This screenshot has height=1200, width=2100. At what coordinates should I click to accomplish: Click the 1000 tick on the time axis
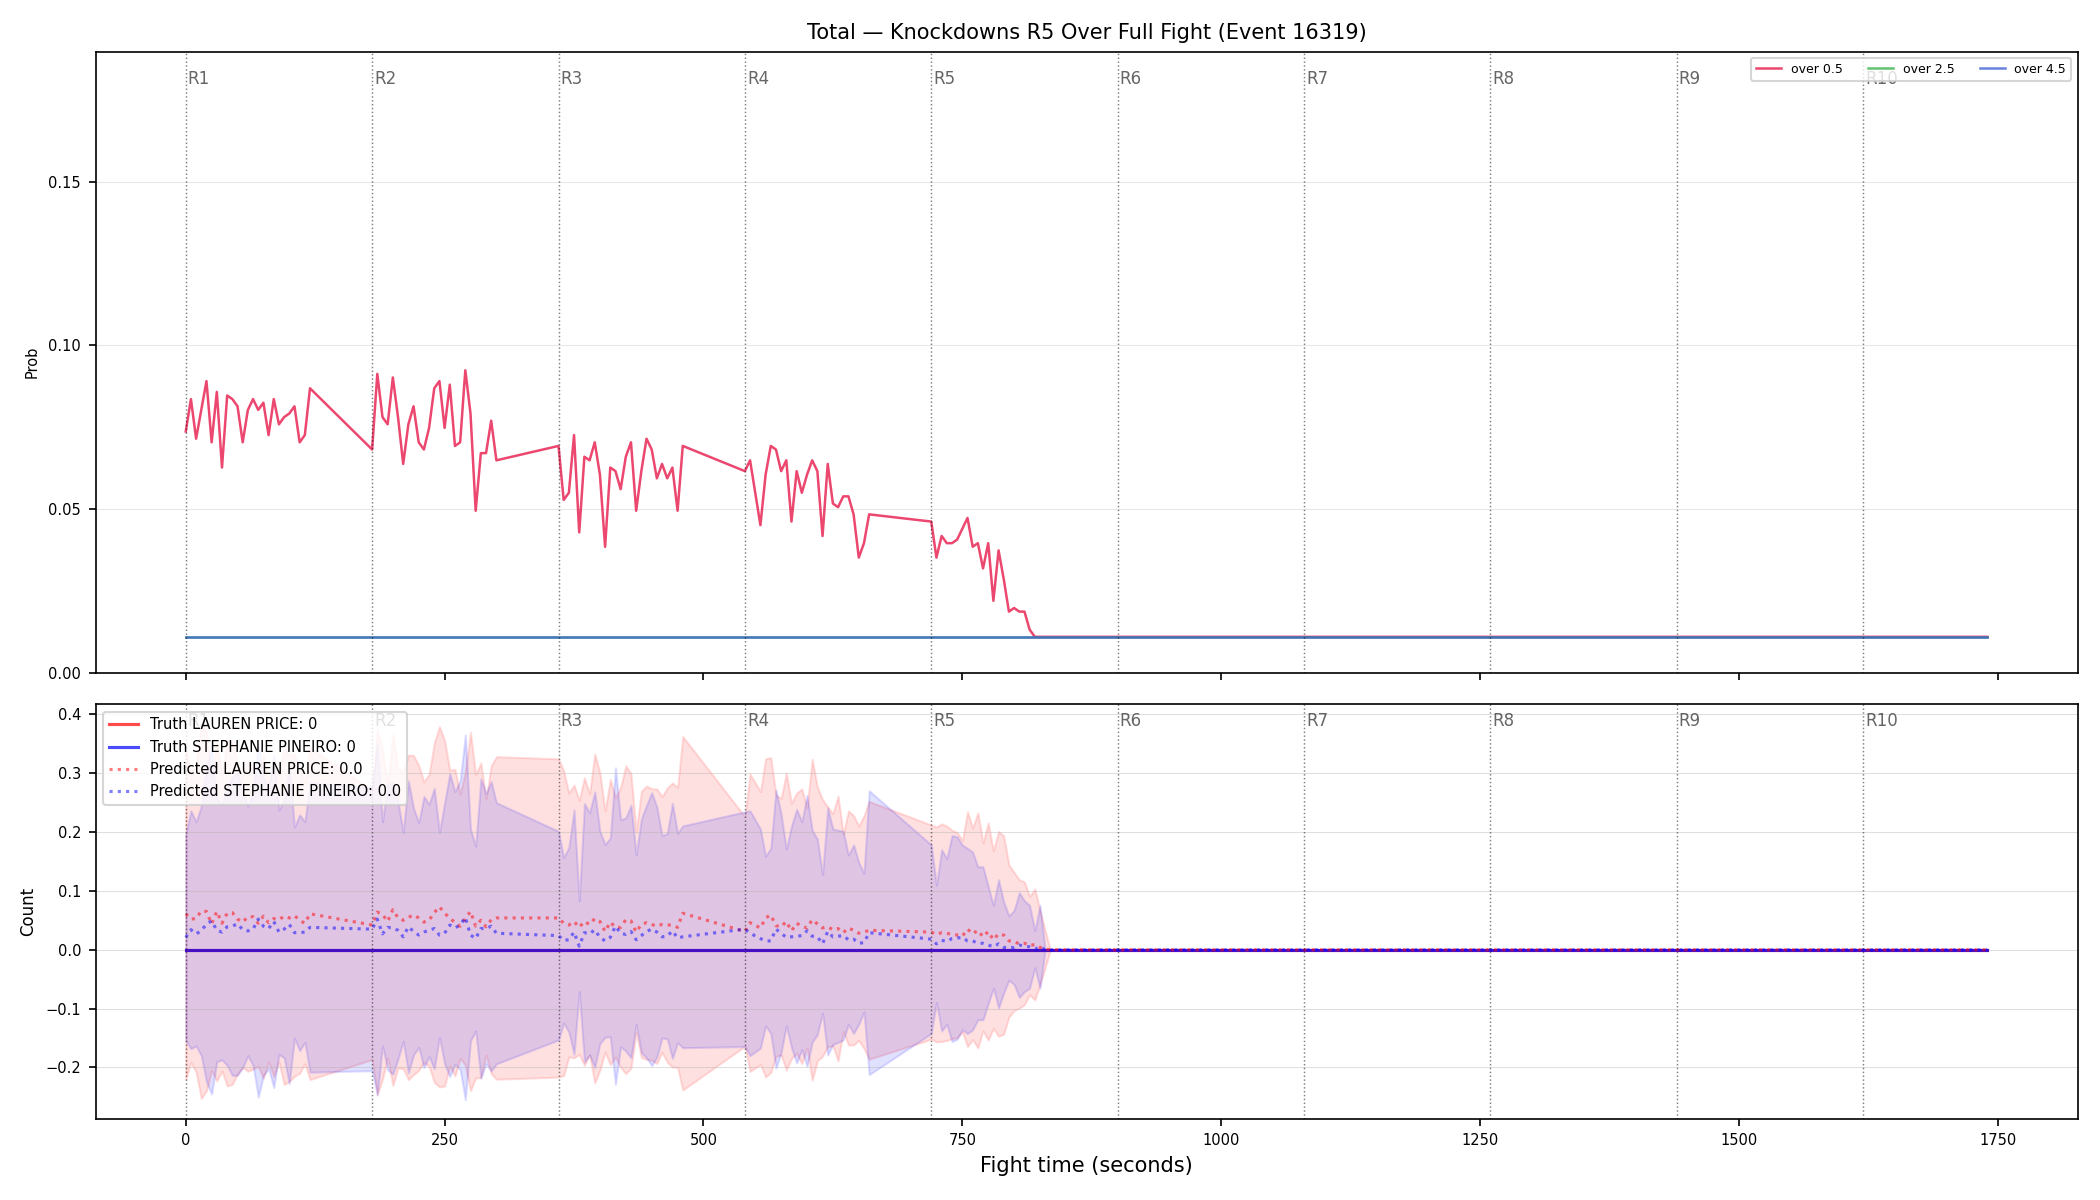(1221, 1139)
